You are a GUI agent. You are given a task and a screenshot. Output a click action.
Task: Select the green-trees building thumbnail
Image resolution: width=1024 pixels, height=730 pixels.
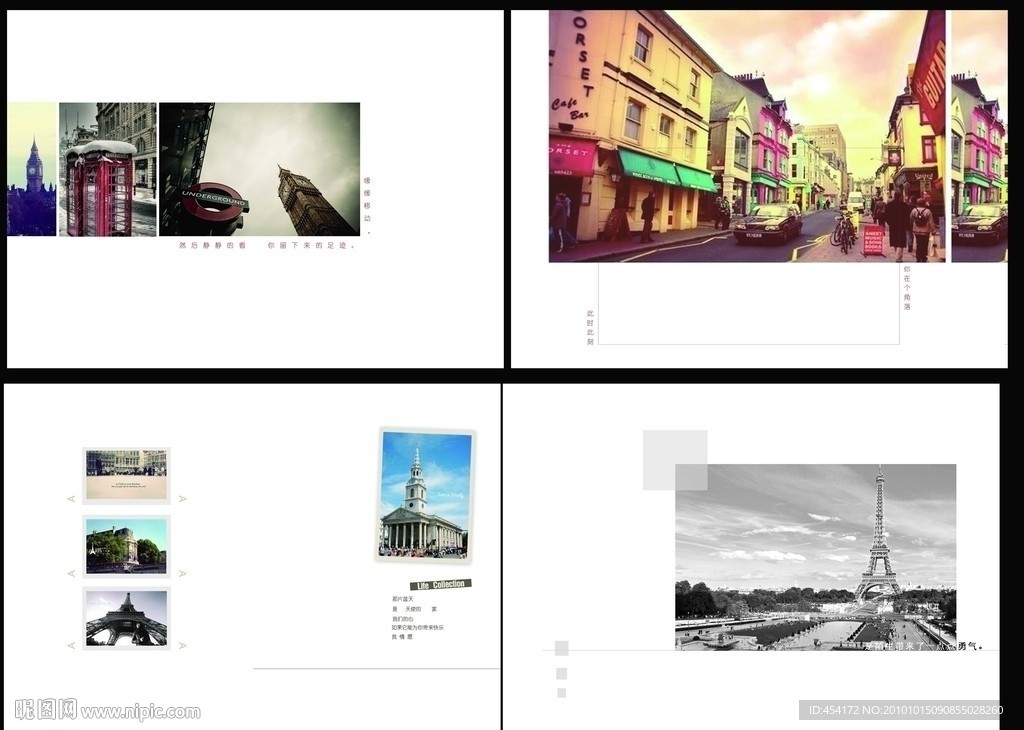pyautogui.click(x=126, y=546)
